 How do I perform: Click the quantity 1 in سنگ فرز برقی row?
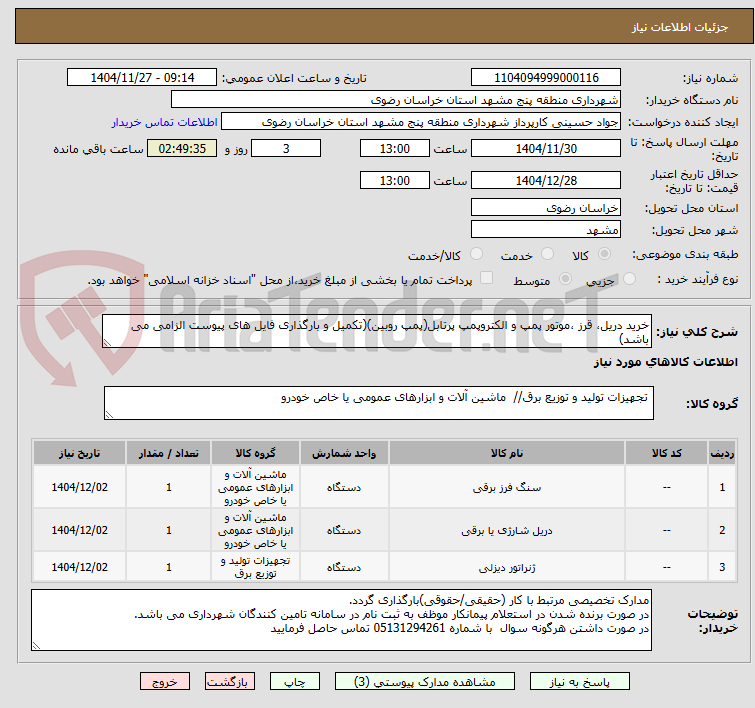169,487
